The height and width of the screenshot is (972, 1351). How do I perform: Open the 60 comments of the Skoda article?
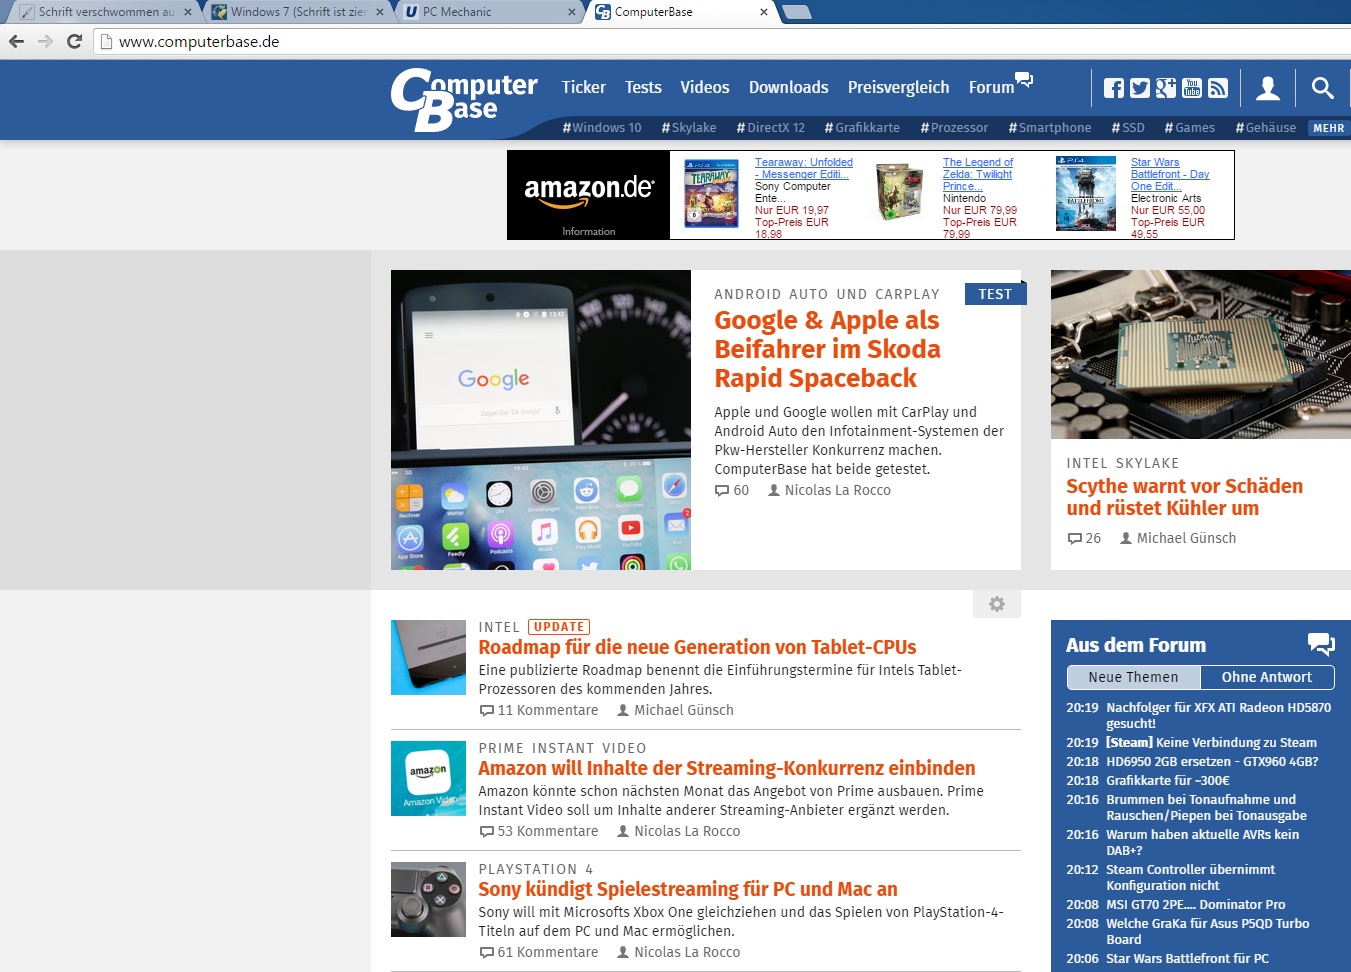[x=732, y=490]
